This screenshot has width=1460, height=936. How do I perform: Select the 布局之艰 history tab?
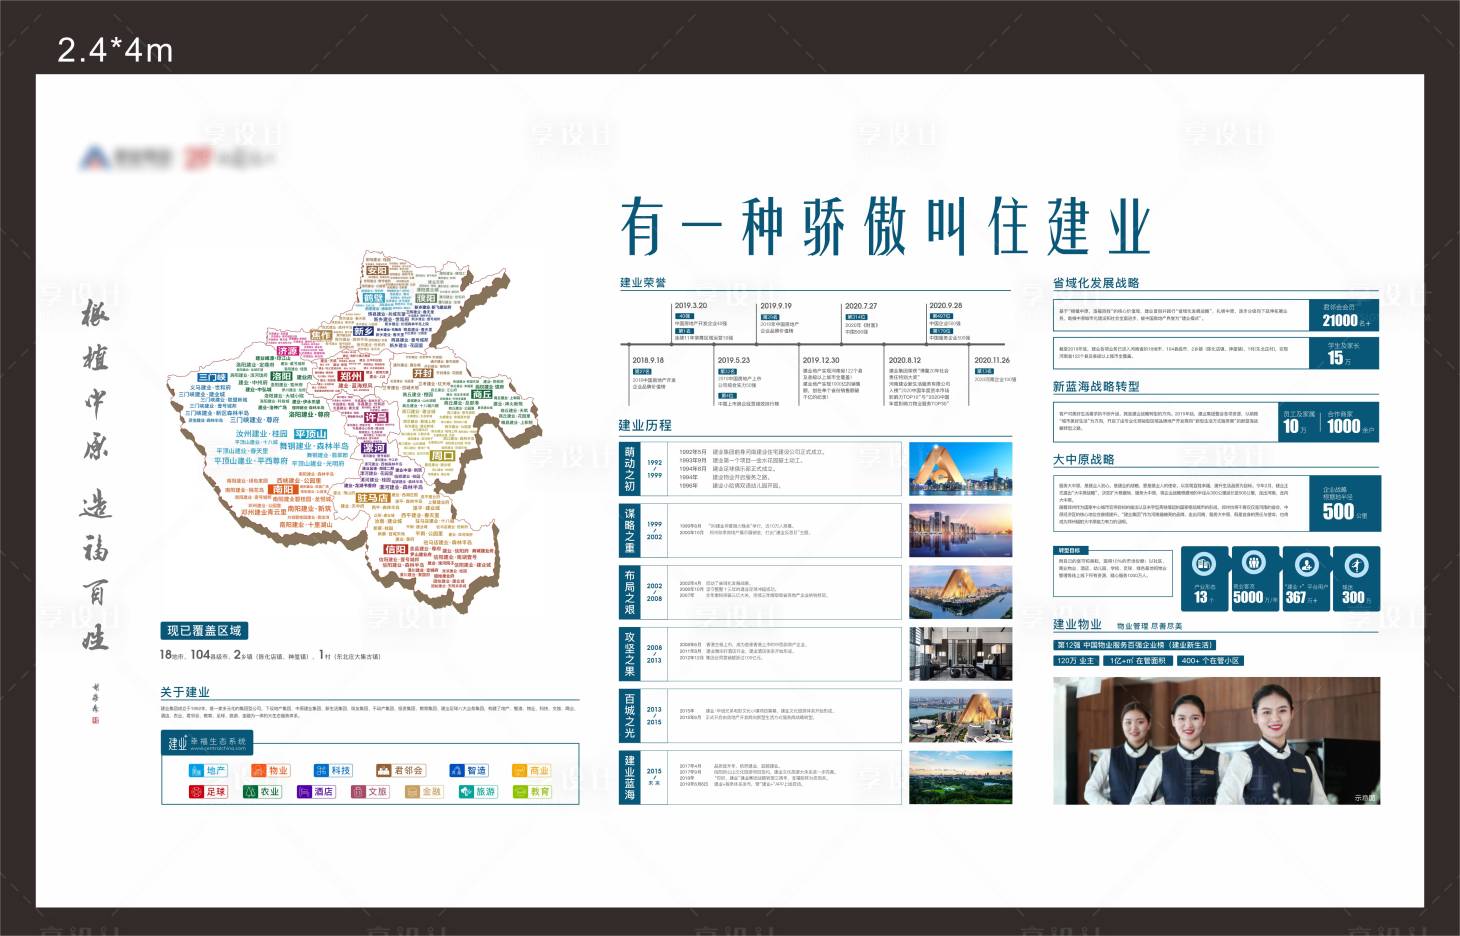629,593
